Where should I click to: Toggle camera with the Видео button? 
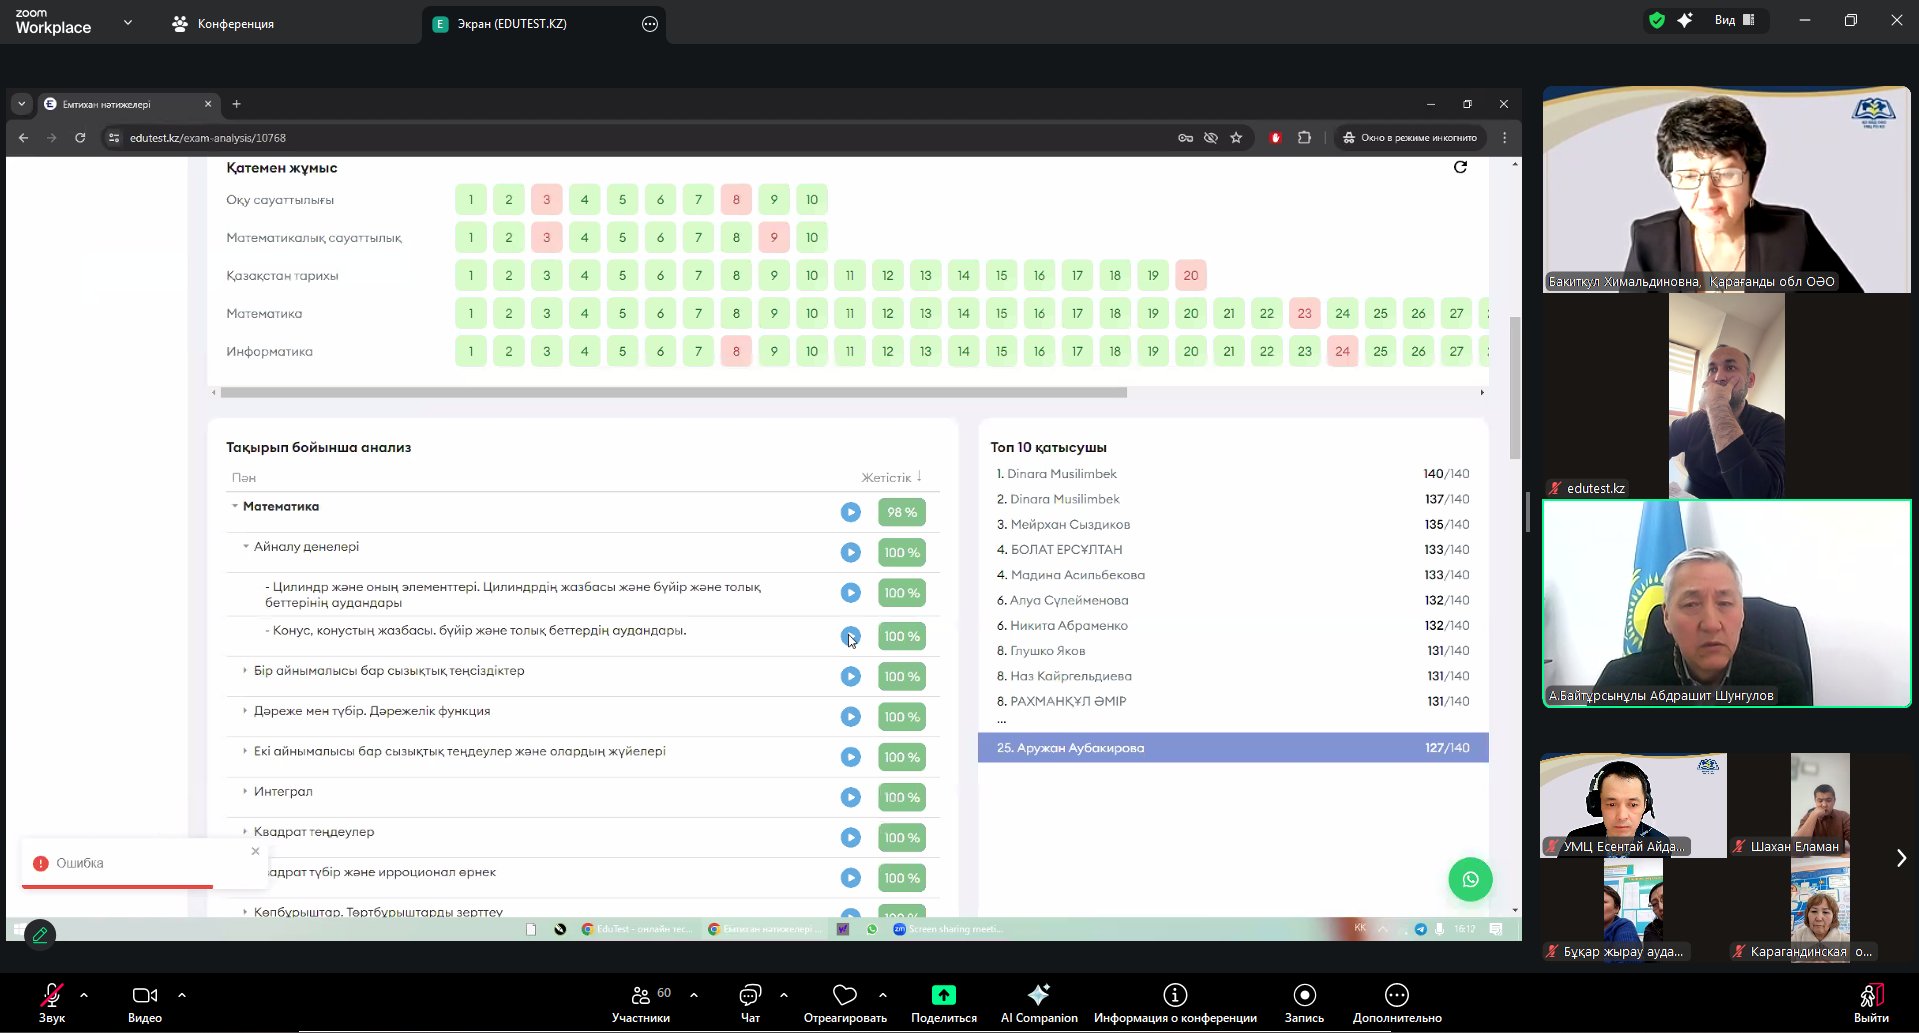click(x=145, y=1003)
